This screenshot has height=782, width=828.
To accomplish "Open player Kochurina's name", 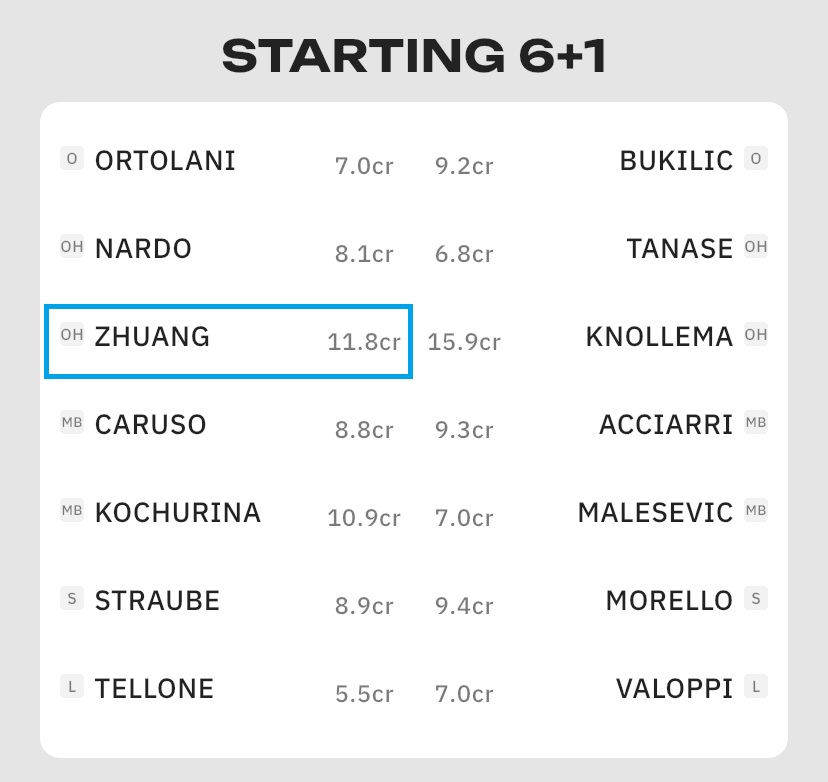I will [178, 513].
